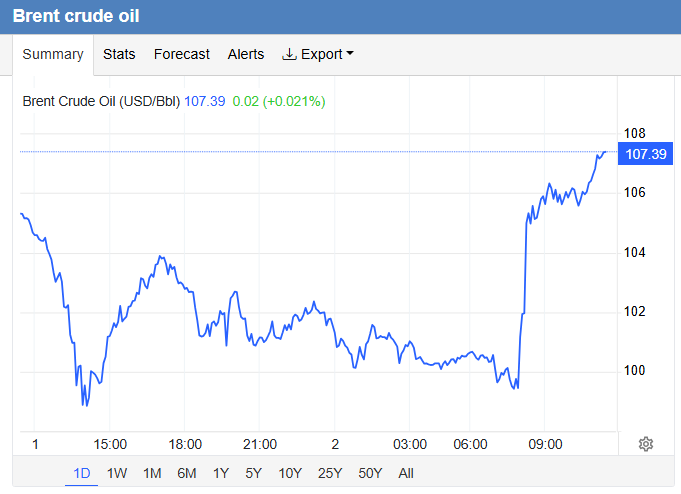Choose the 6M time range
Image resolution: width=681 pixels, height=494 pixels.
(186, 473)
